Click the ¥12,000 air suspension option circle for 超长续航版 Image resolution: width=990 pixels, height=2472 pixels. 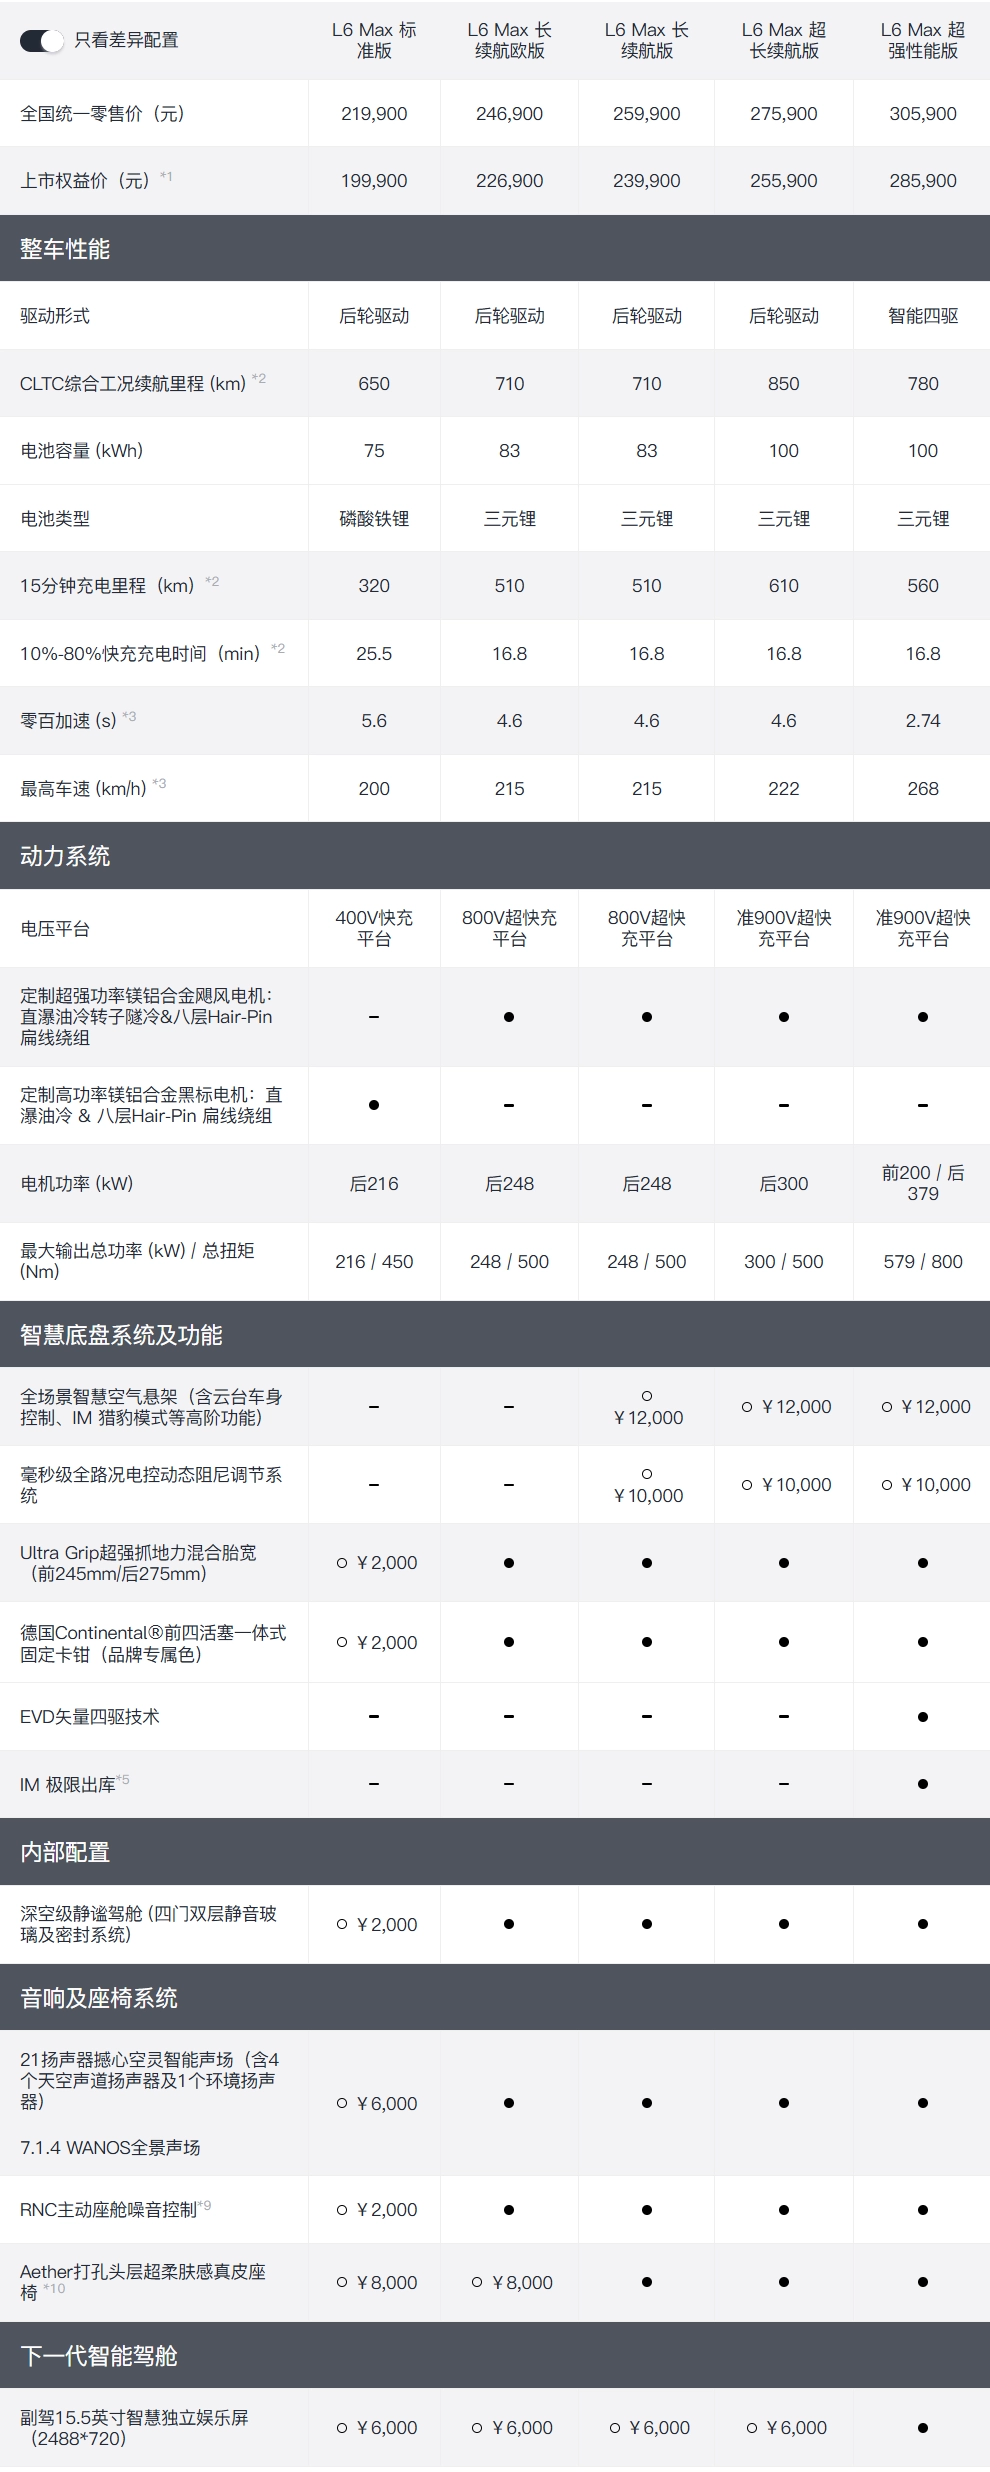[747, 1407]
